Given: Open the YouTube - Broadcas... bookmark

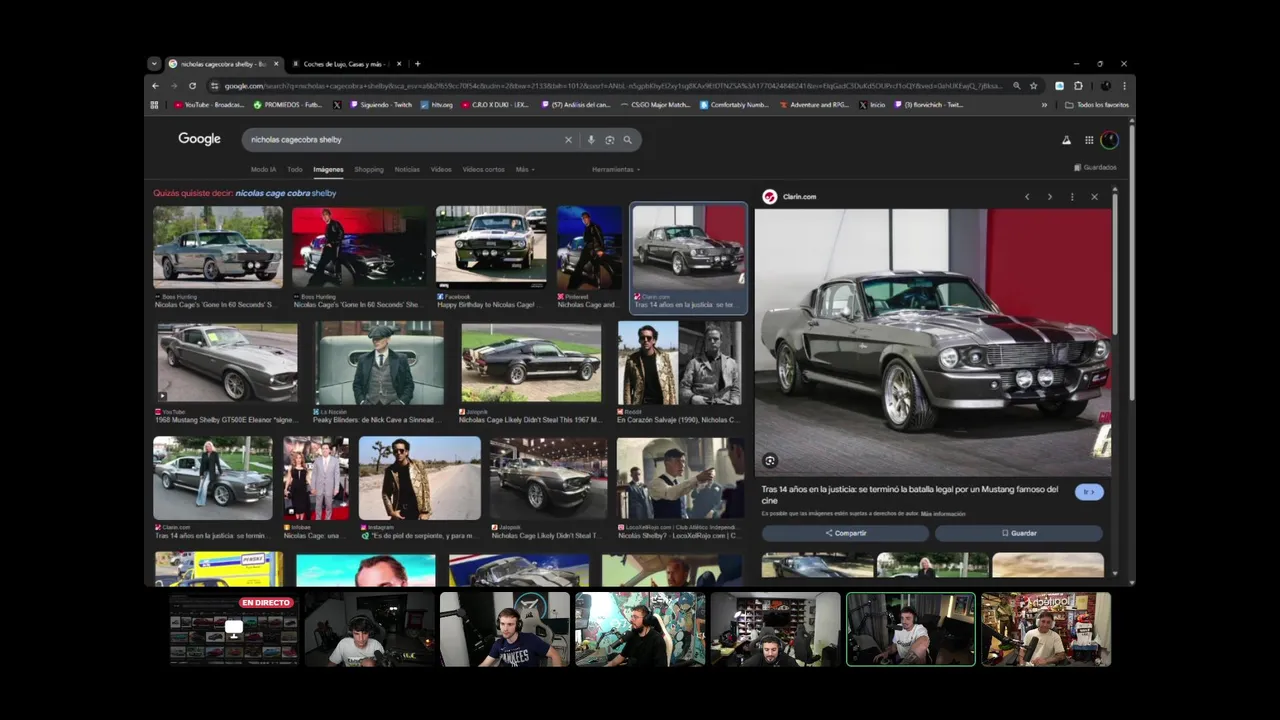Looking at the screenshot, I should click(x=209, y=105).
